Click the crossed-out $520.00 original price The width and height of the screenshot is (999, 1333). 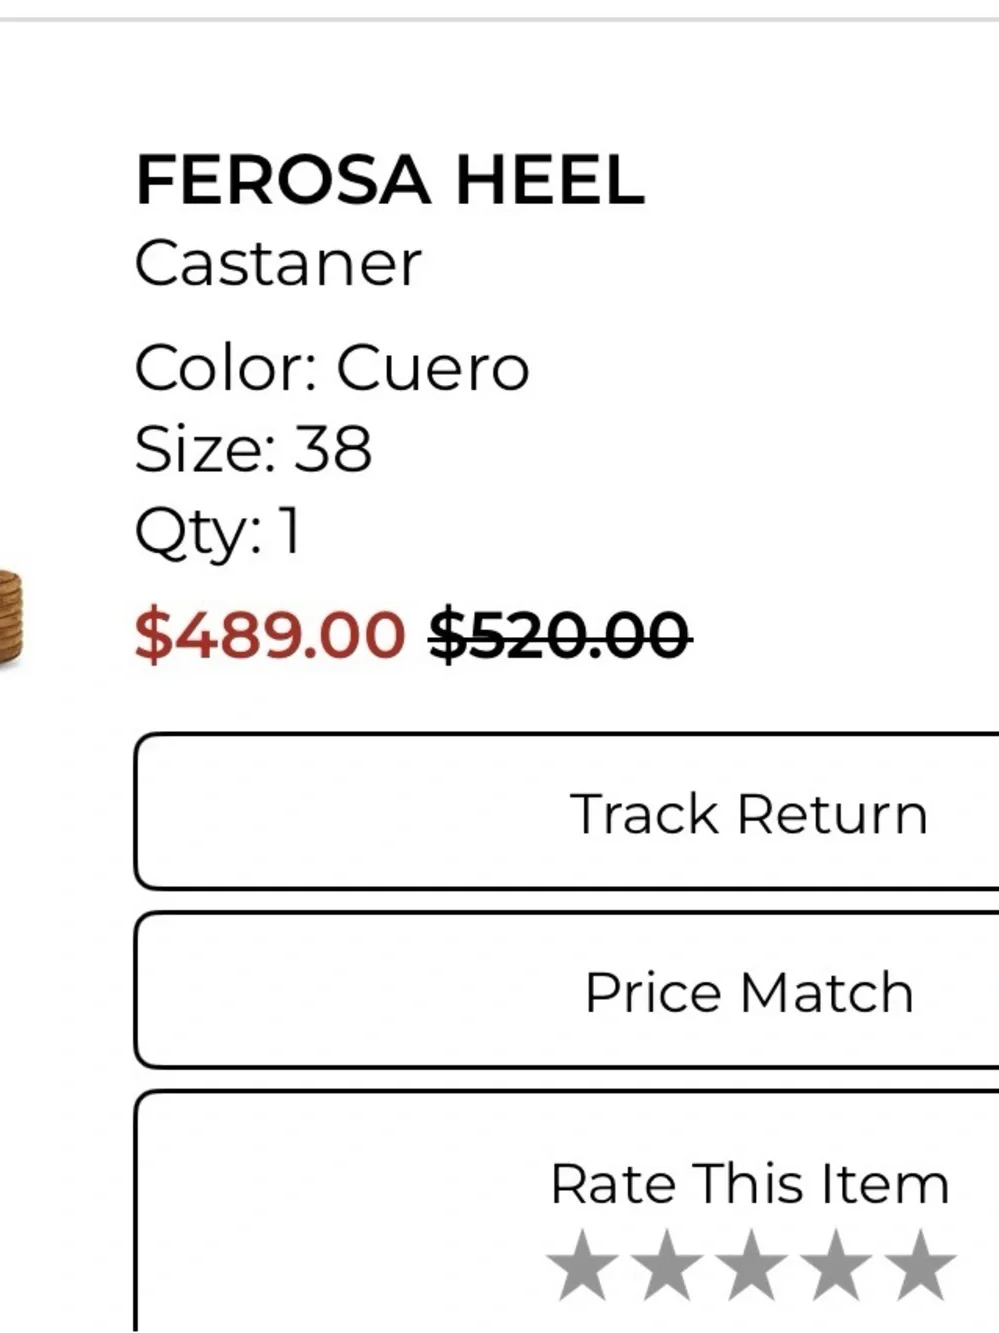pos(560,634)
